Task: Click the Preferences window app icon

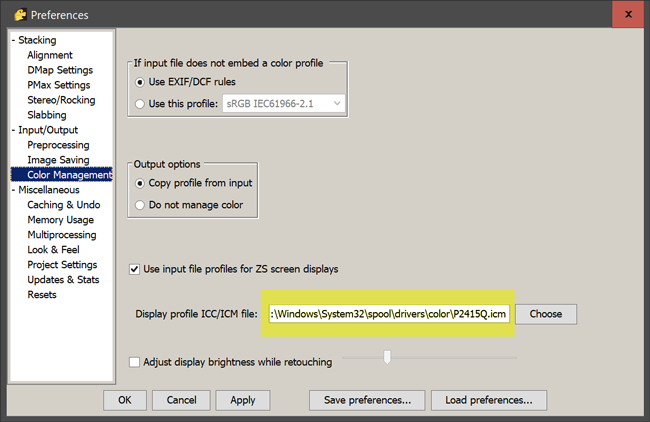Action: pyautogui.click(x=16, y=15)
